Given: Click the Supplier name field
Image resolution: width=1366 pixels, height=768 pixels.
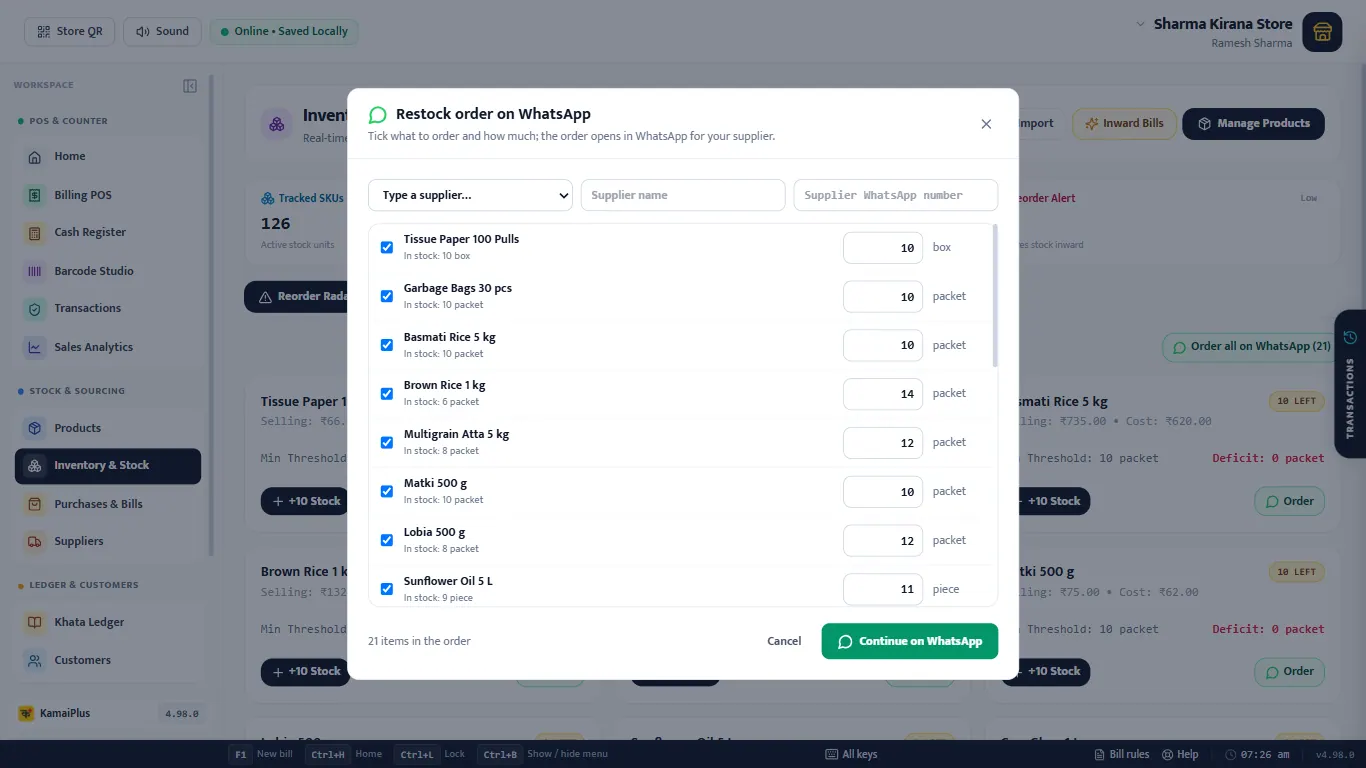Looking at the screenshot, I should click(x=683, y=195).
